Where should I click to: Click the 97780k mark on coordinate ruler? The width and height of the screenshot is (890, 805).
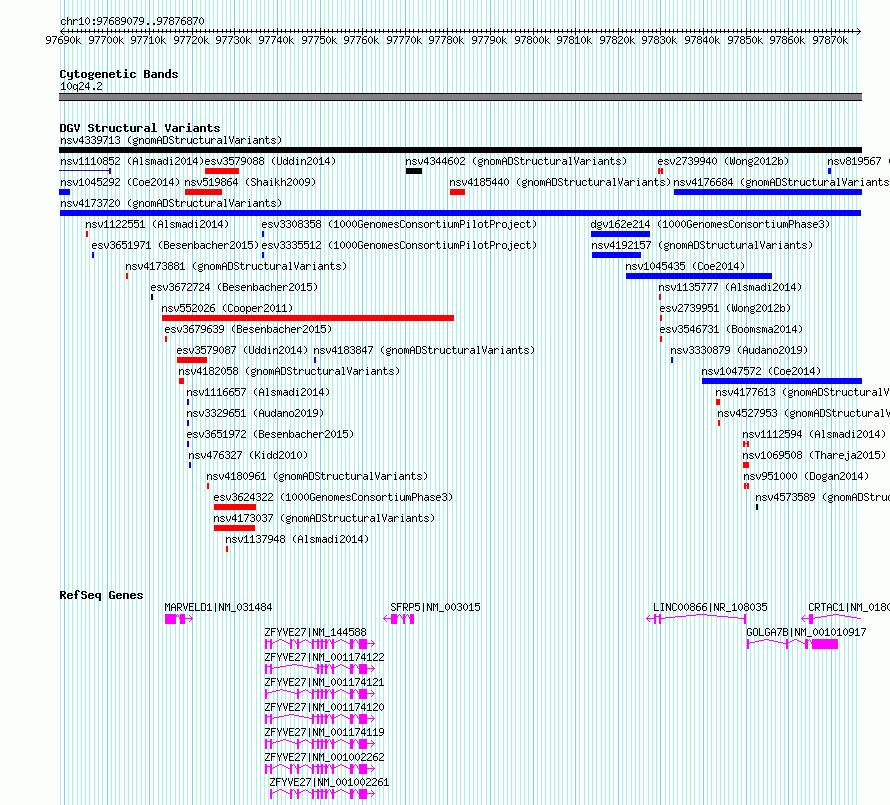tap(446, 40)
